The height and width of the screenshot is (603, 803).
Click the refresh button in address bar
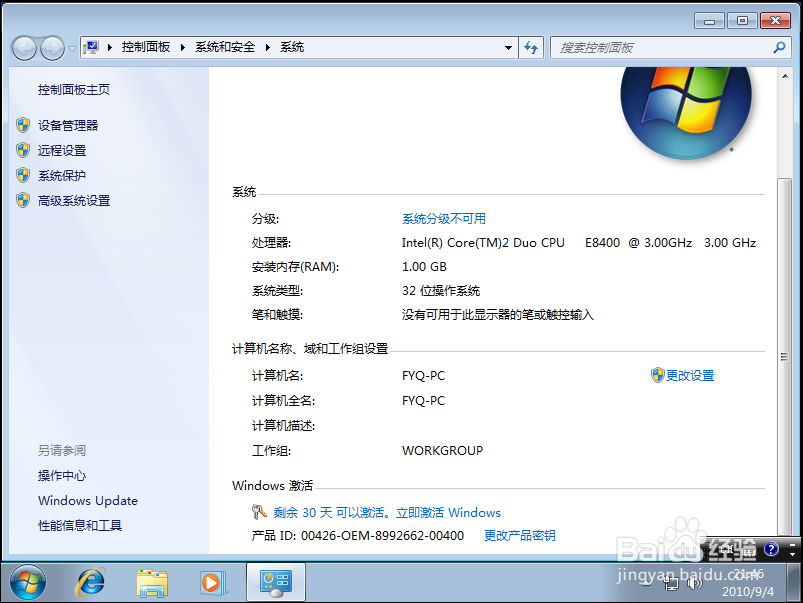[531, 48]
